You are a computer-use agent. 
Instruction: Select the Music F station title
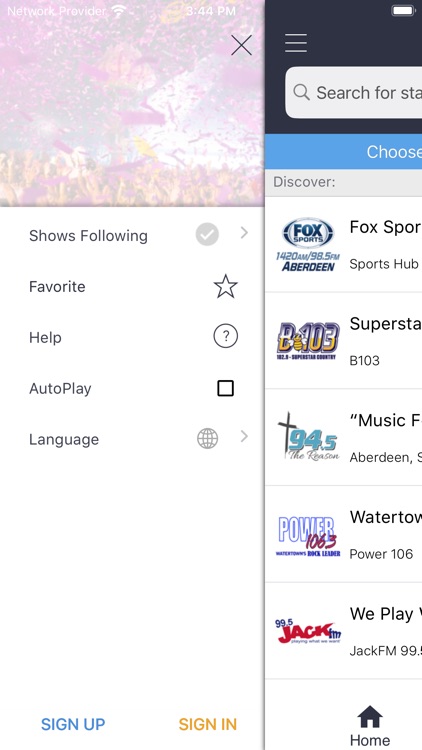click(386, 420)
